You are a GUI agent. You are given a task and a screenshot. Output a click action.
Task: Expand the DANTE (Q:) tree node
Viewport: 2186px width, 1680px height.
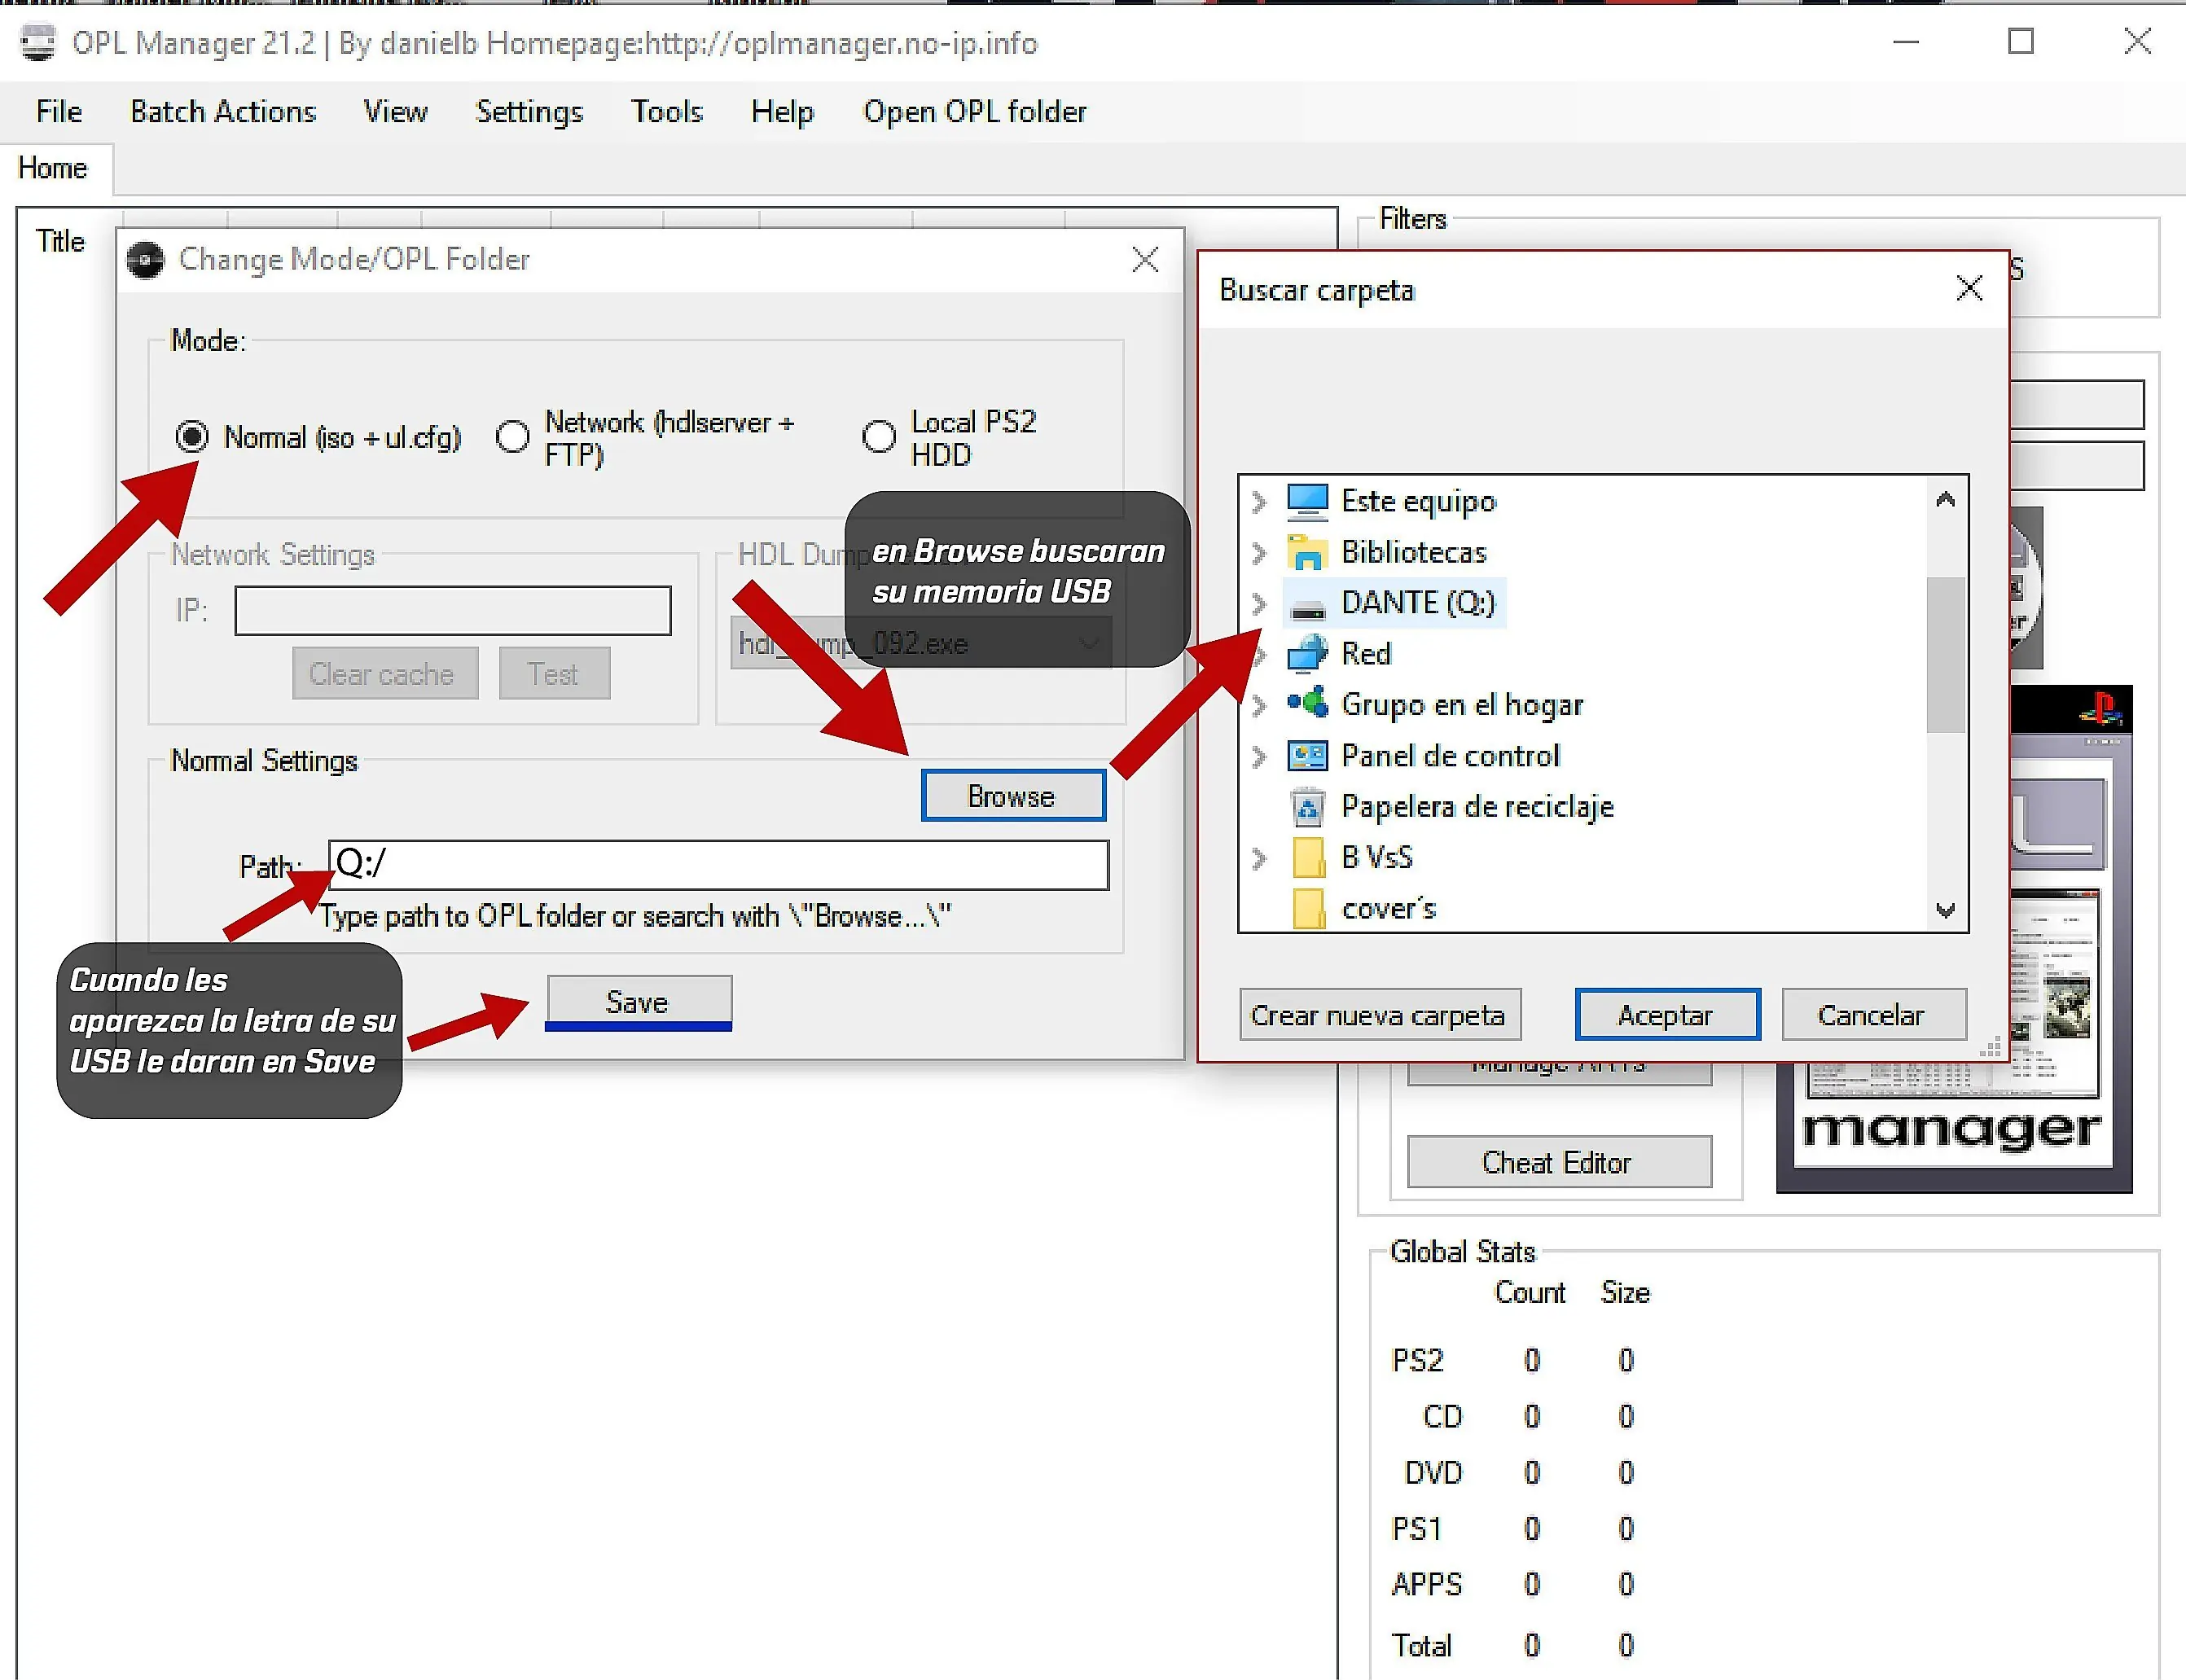(1259, 603)
